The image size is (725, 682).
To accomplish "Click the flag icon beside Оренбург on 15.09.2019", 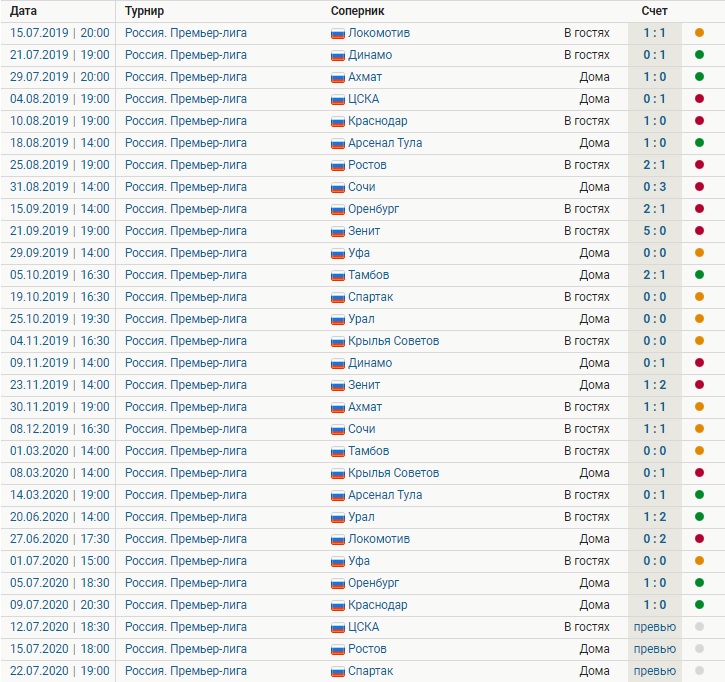I will pos(338,209).
